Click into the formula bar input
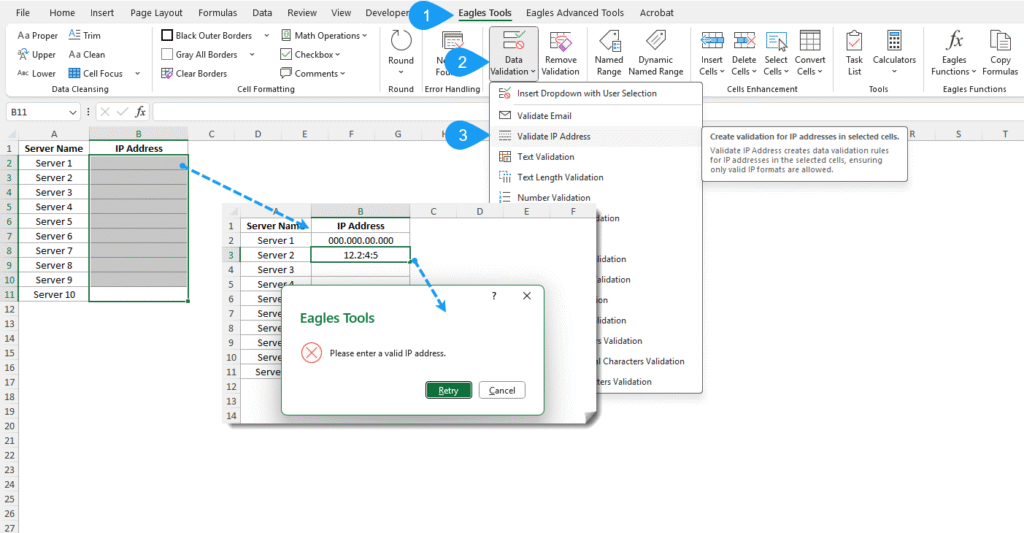The image size is (1024, 533). (588, 112)
